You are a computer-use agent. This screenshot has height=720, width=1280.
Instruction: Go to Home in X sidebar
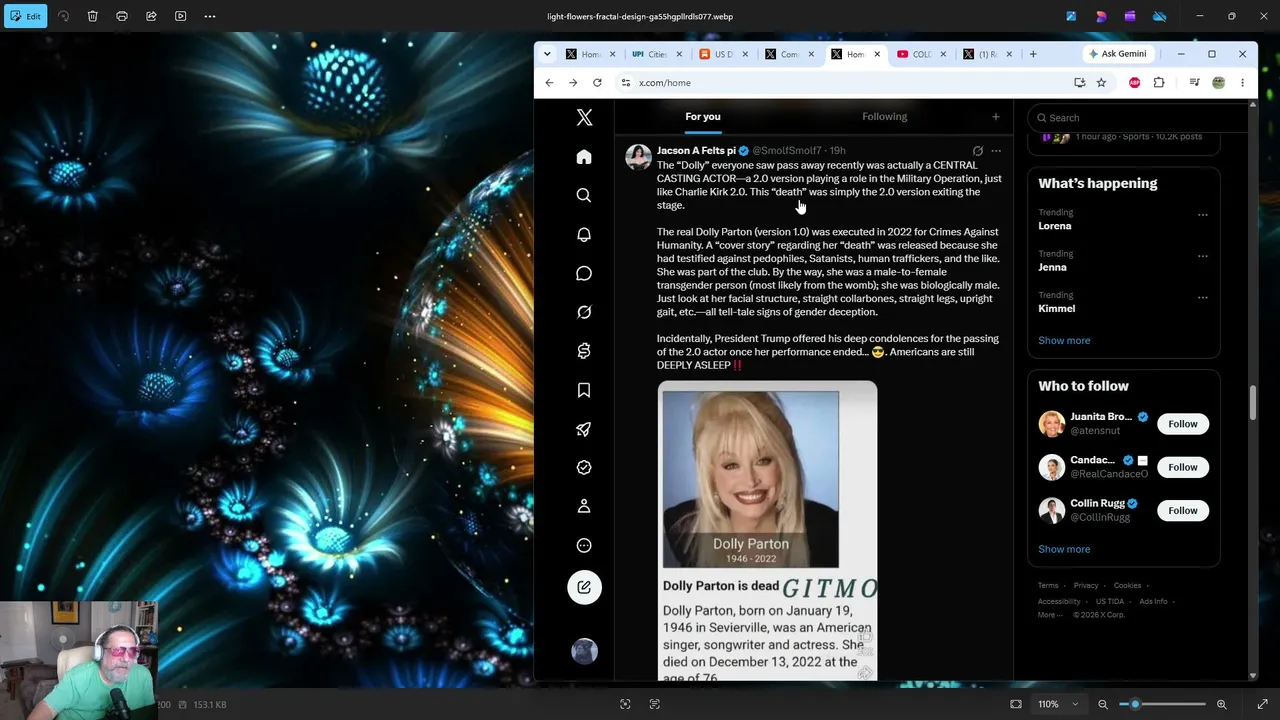tap(584, 157)
